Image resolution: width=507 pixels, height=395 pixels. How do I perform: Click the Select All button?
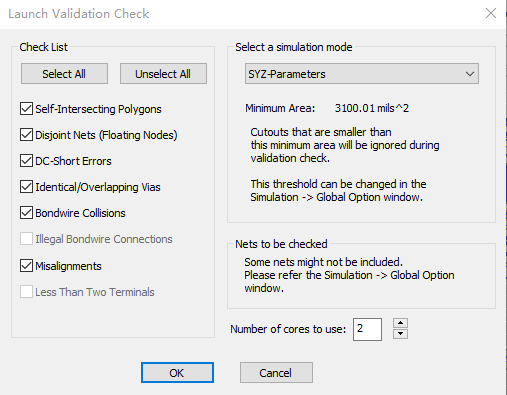(64, 74)
